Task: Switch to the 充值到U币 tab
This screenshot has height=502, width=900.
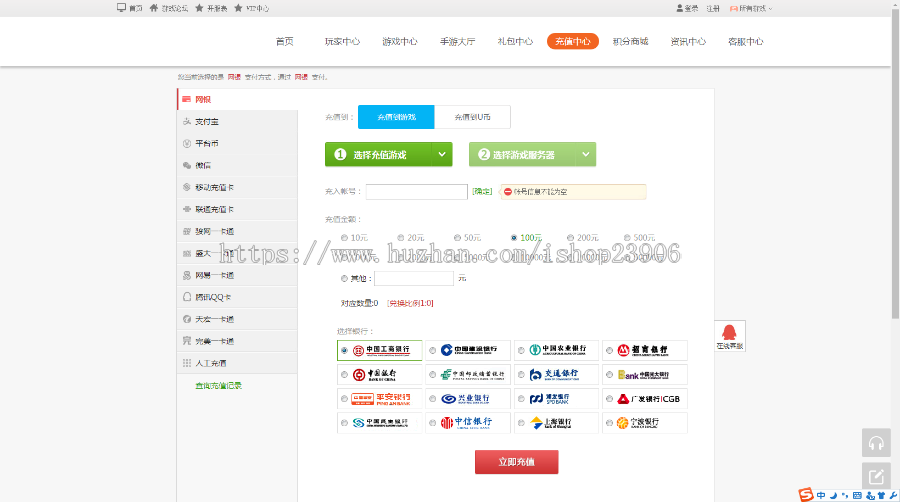Action: click(472, 117)
